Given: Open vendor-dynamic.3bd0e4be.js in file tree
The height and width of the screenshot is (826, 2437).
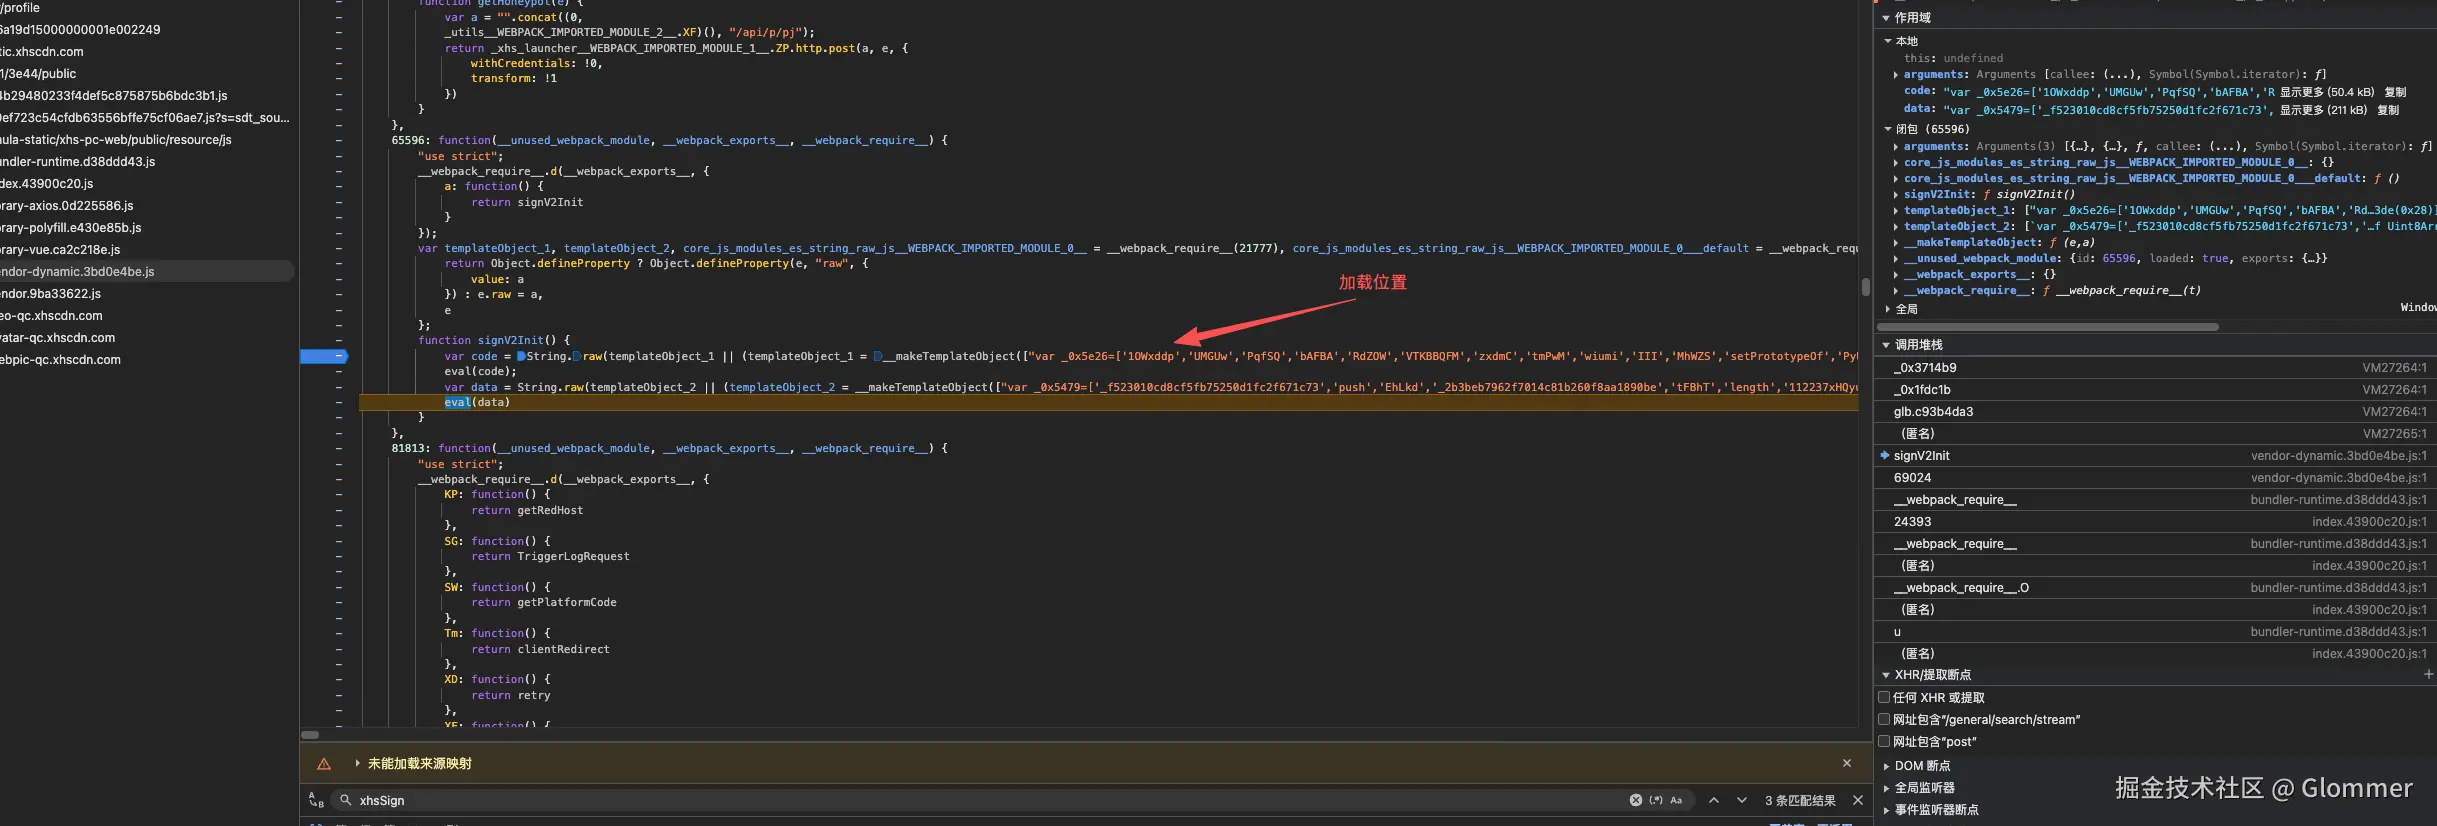Looking at the screenshot, I should point(78,271).
